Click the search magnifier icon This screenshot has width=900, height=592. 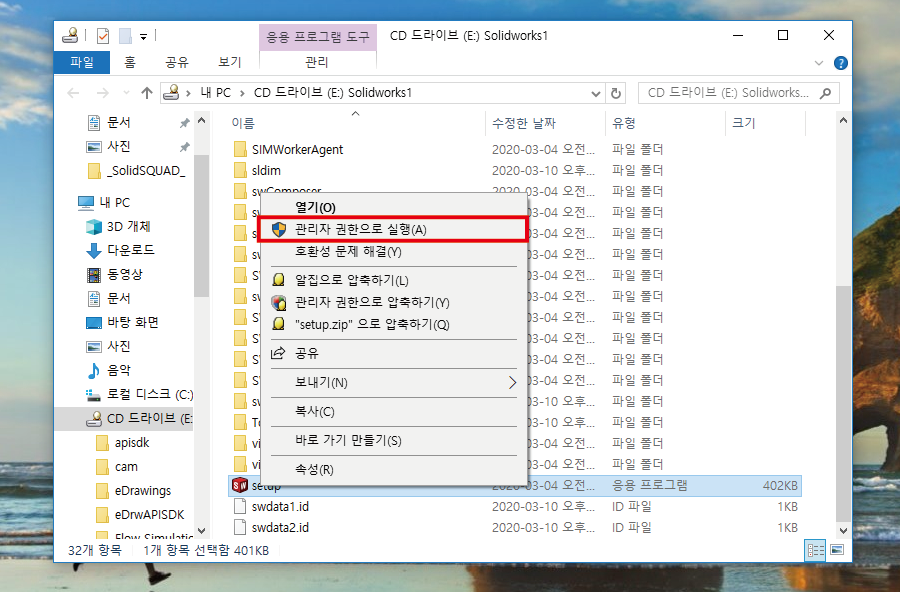click(825, 93)
